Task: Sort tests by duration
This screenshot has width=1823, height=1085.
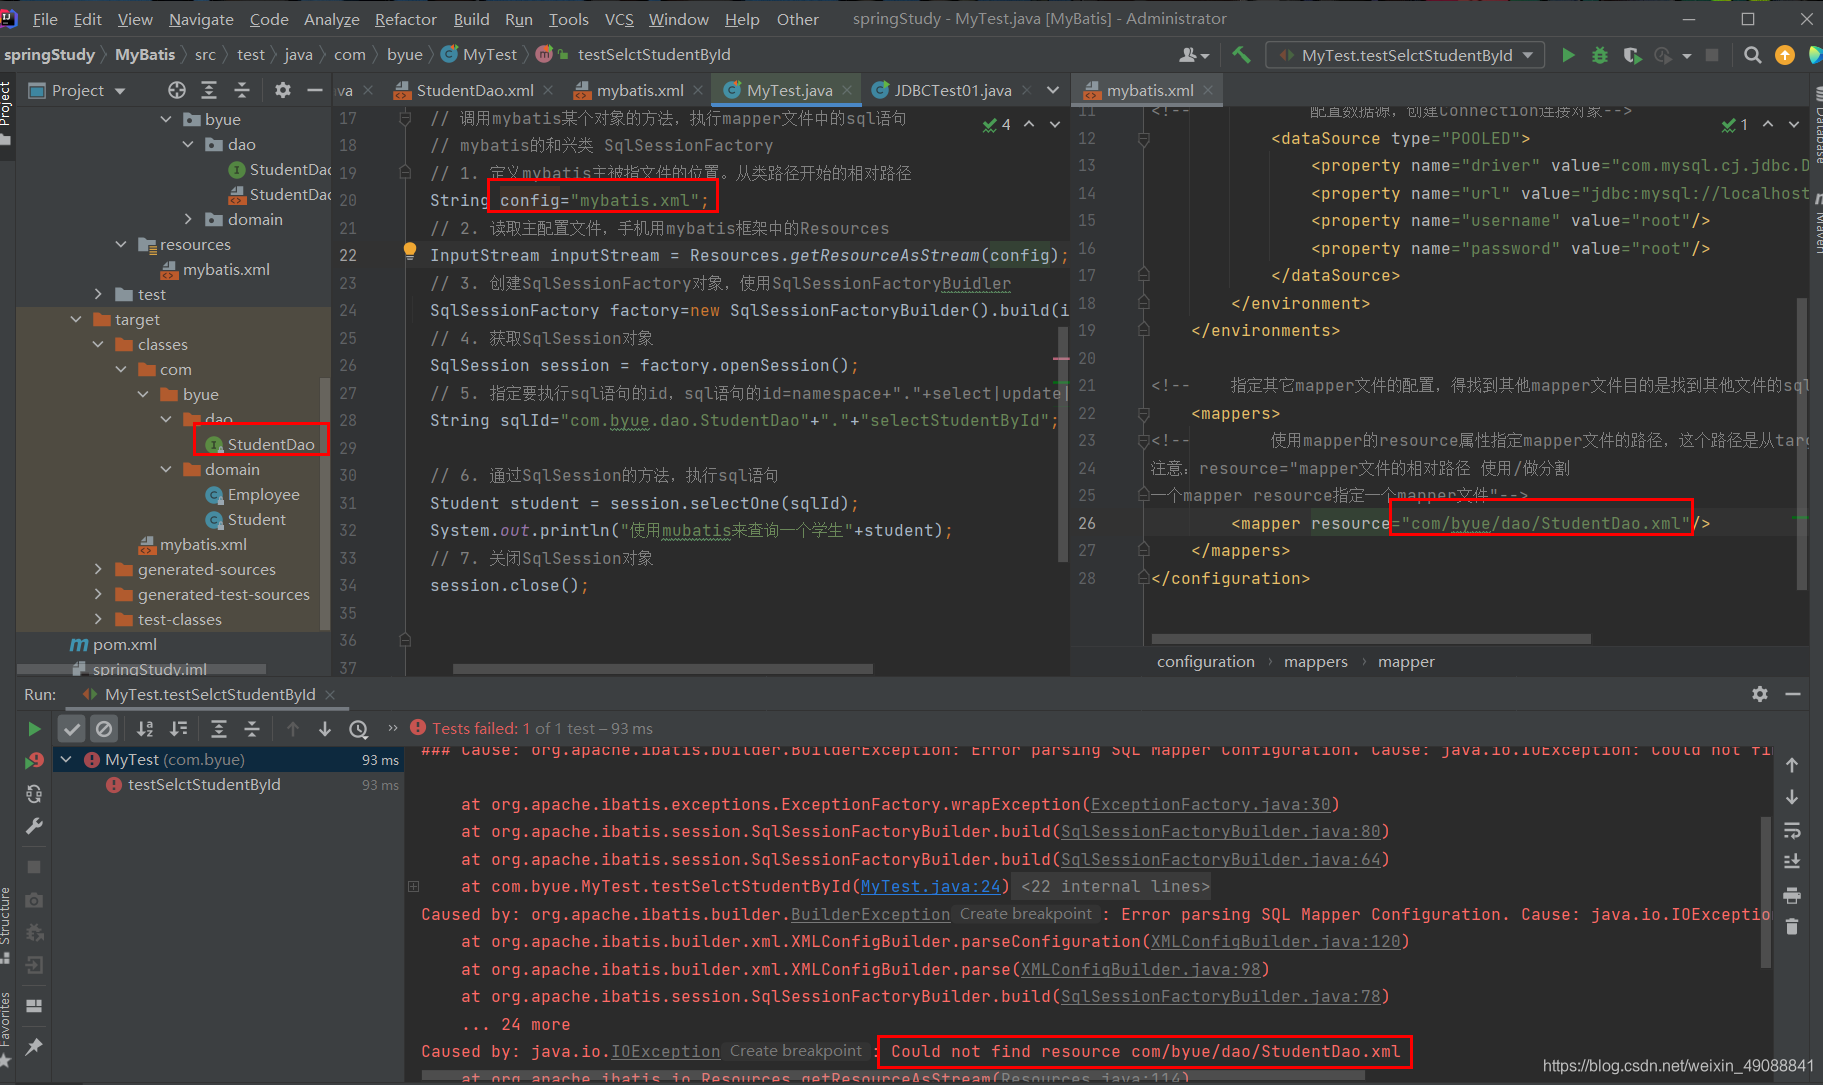Action: 179,729
